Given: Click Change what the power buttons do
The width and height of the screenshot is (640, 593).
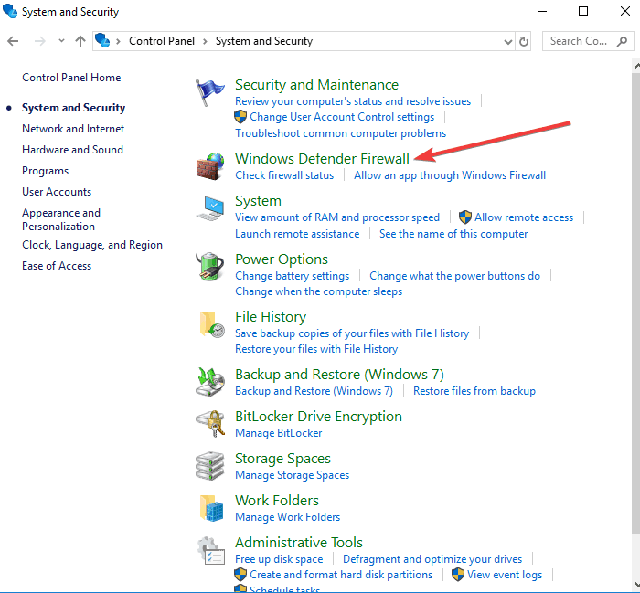Looking at the screenshot, I should tap(455, 276).
